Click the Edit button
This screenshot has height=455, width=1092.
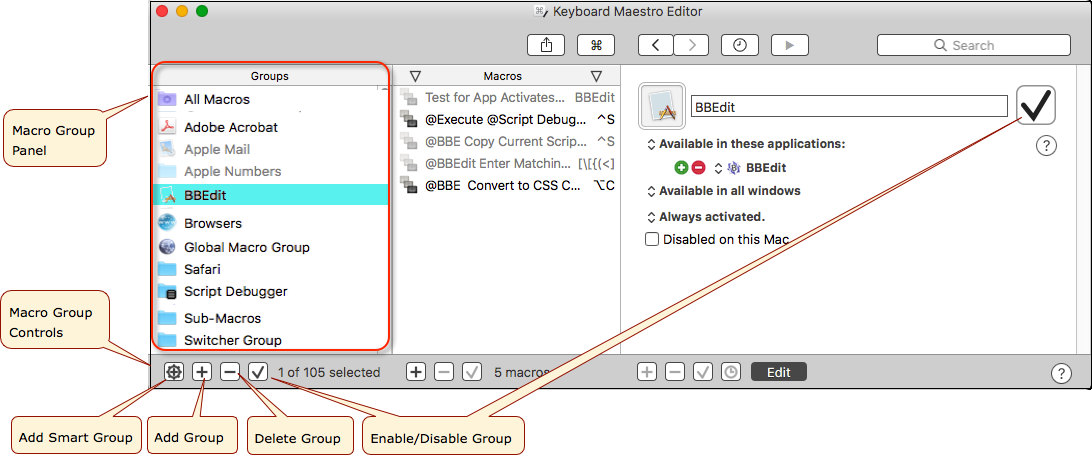[x=779, y=372]
